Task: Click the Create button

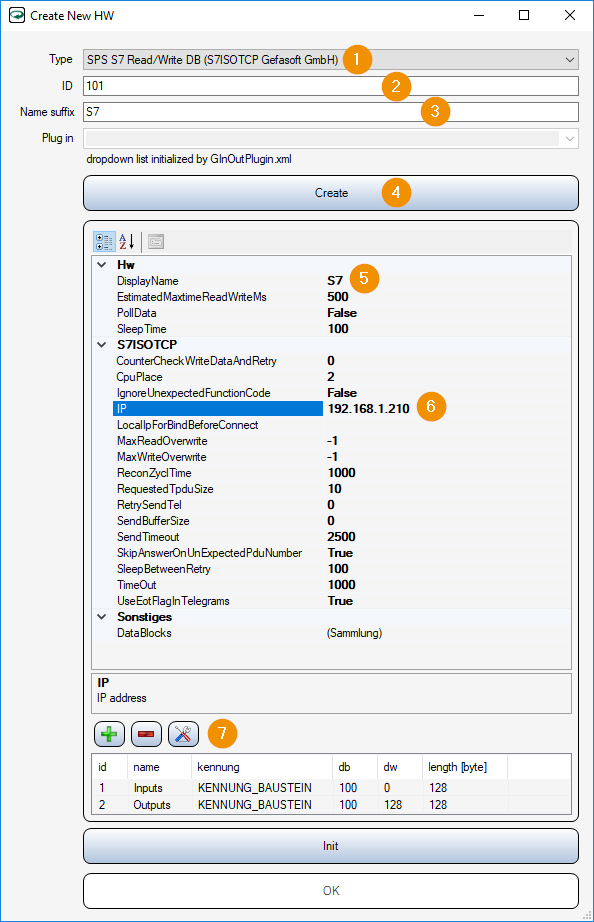Action: [331, 193]
